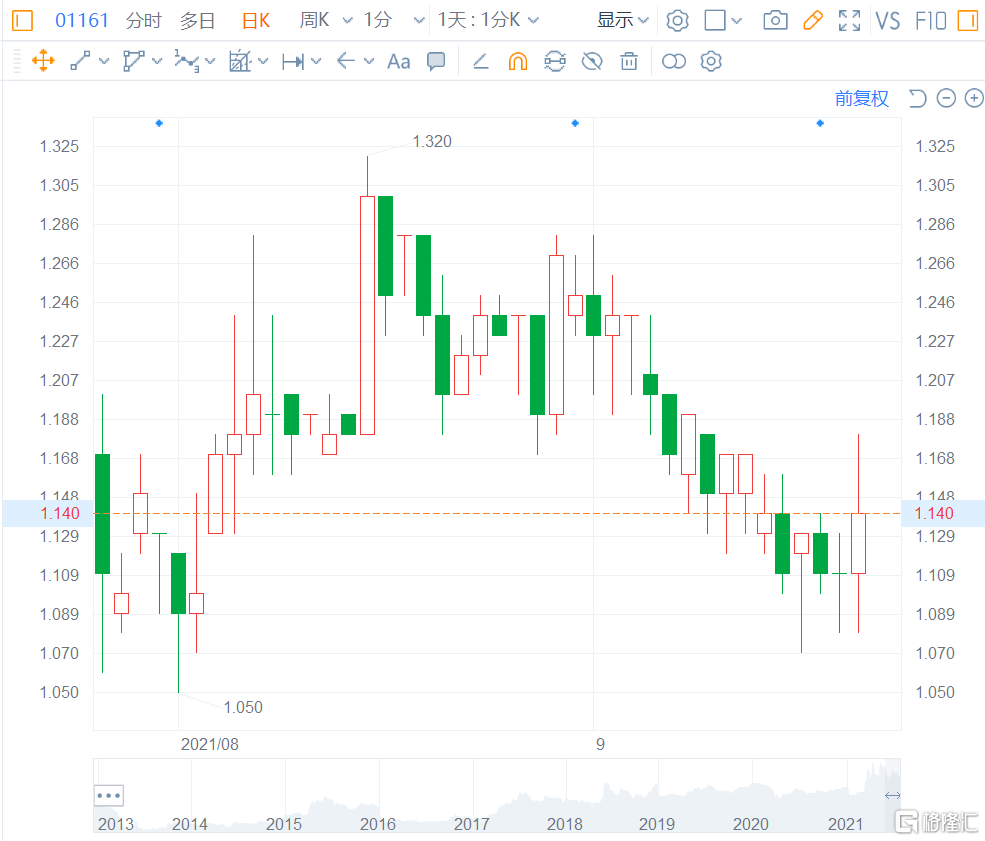Click the 1.050 low price label

point(243,707)
